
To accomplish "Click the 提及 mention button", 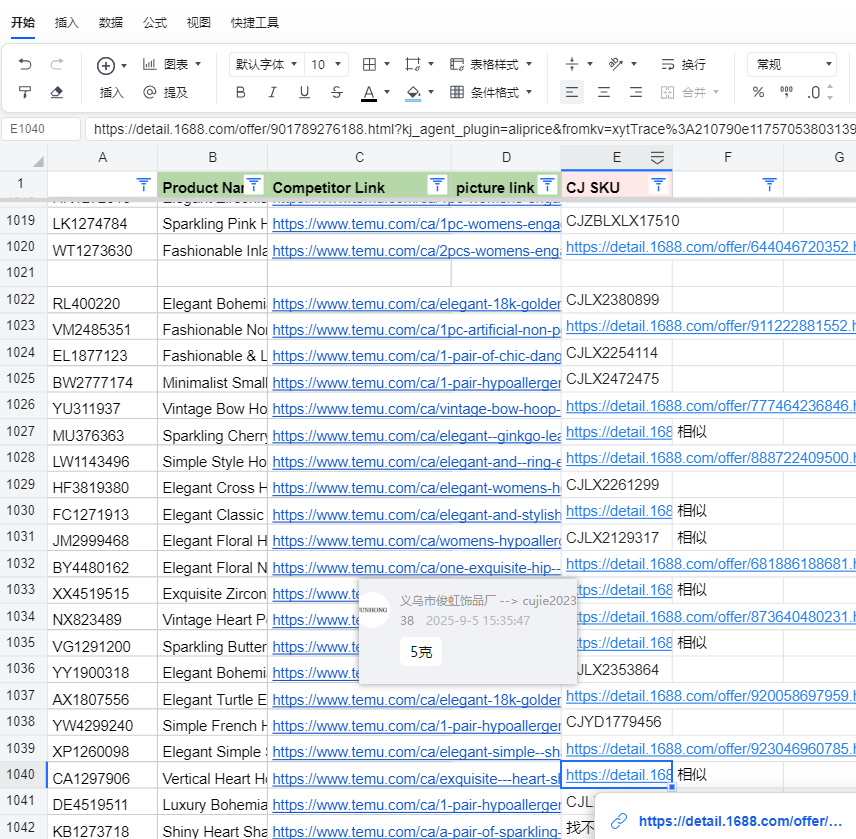I will tap(165, 92).
